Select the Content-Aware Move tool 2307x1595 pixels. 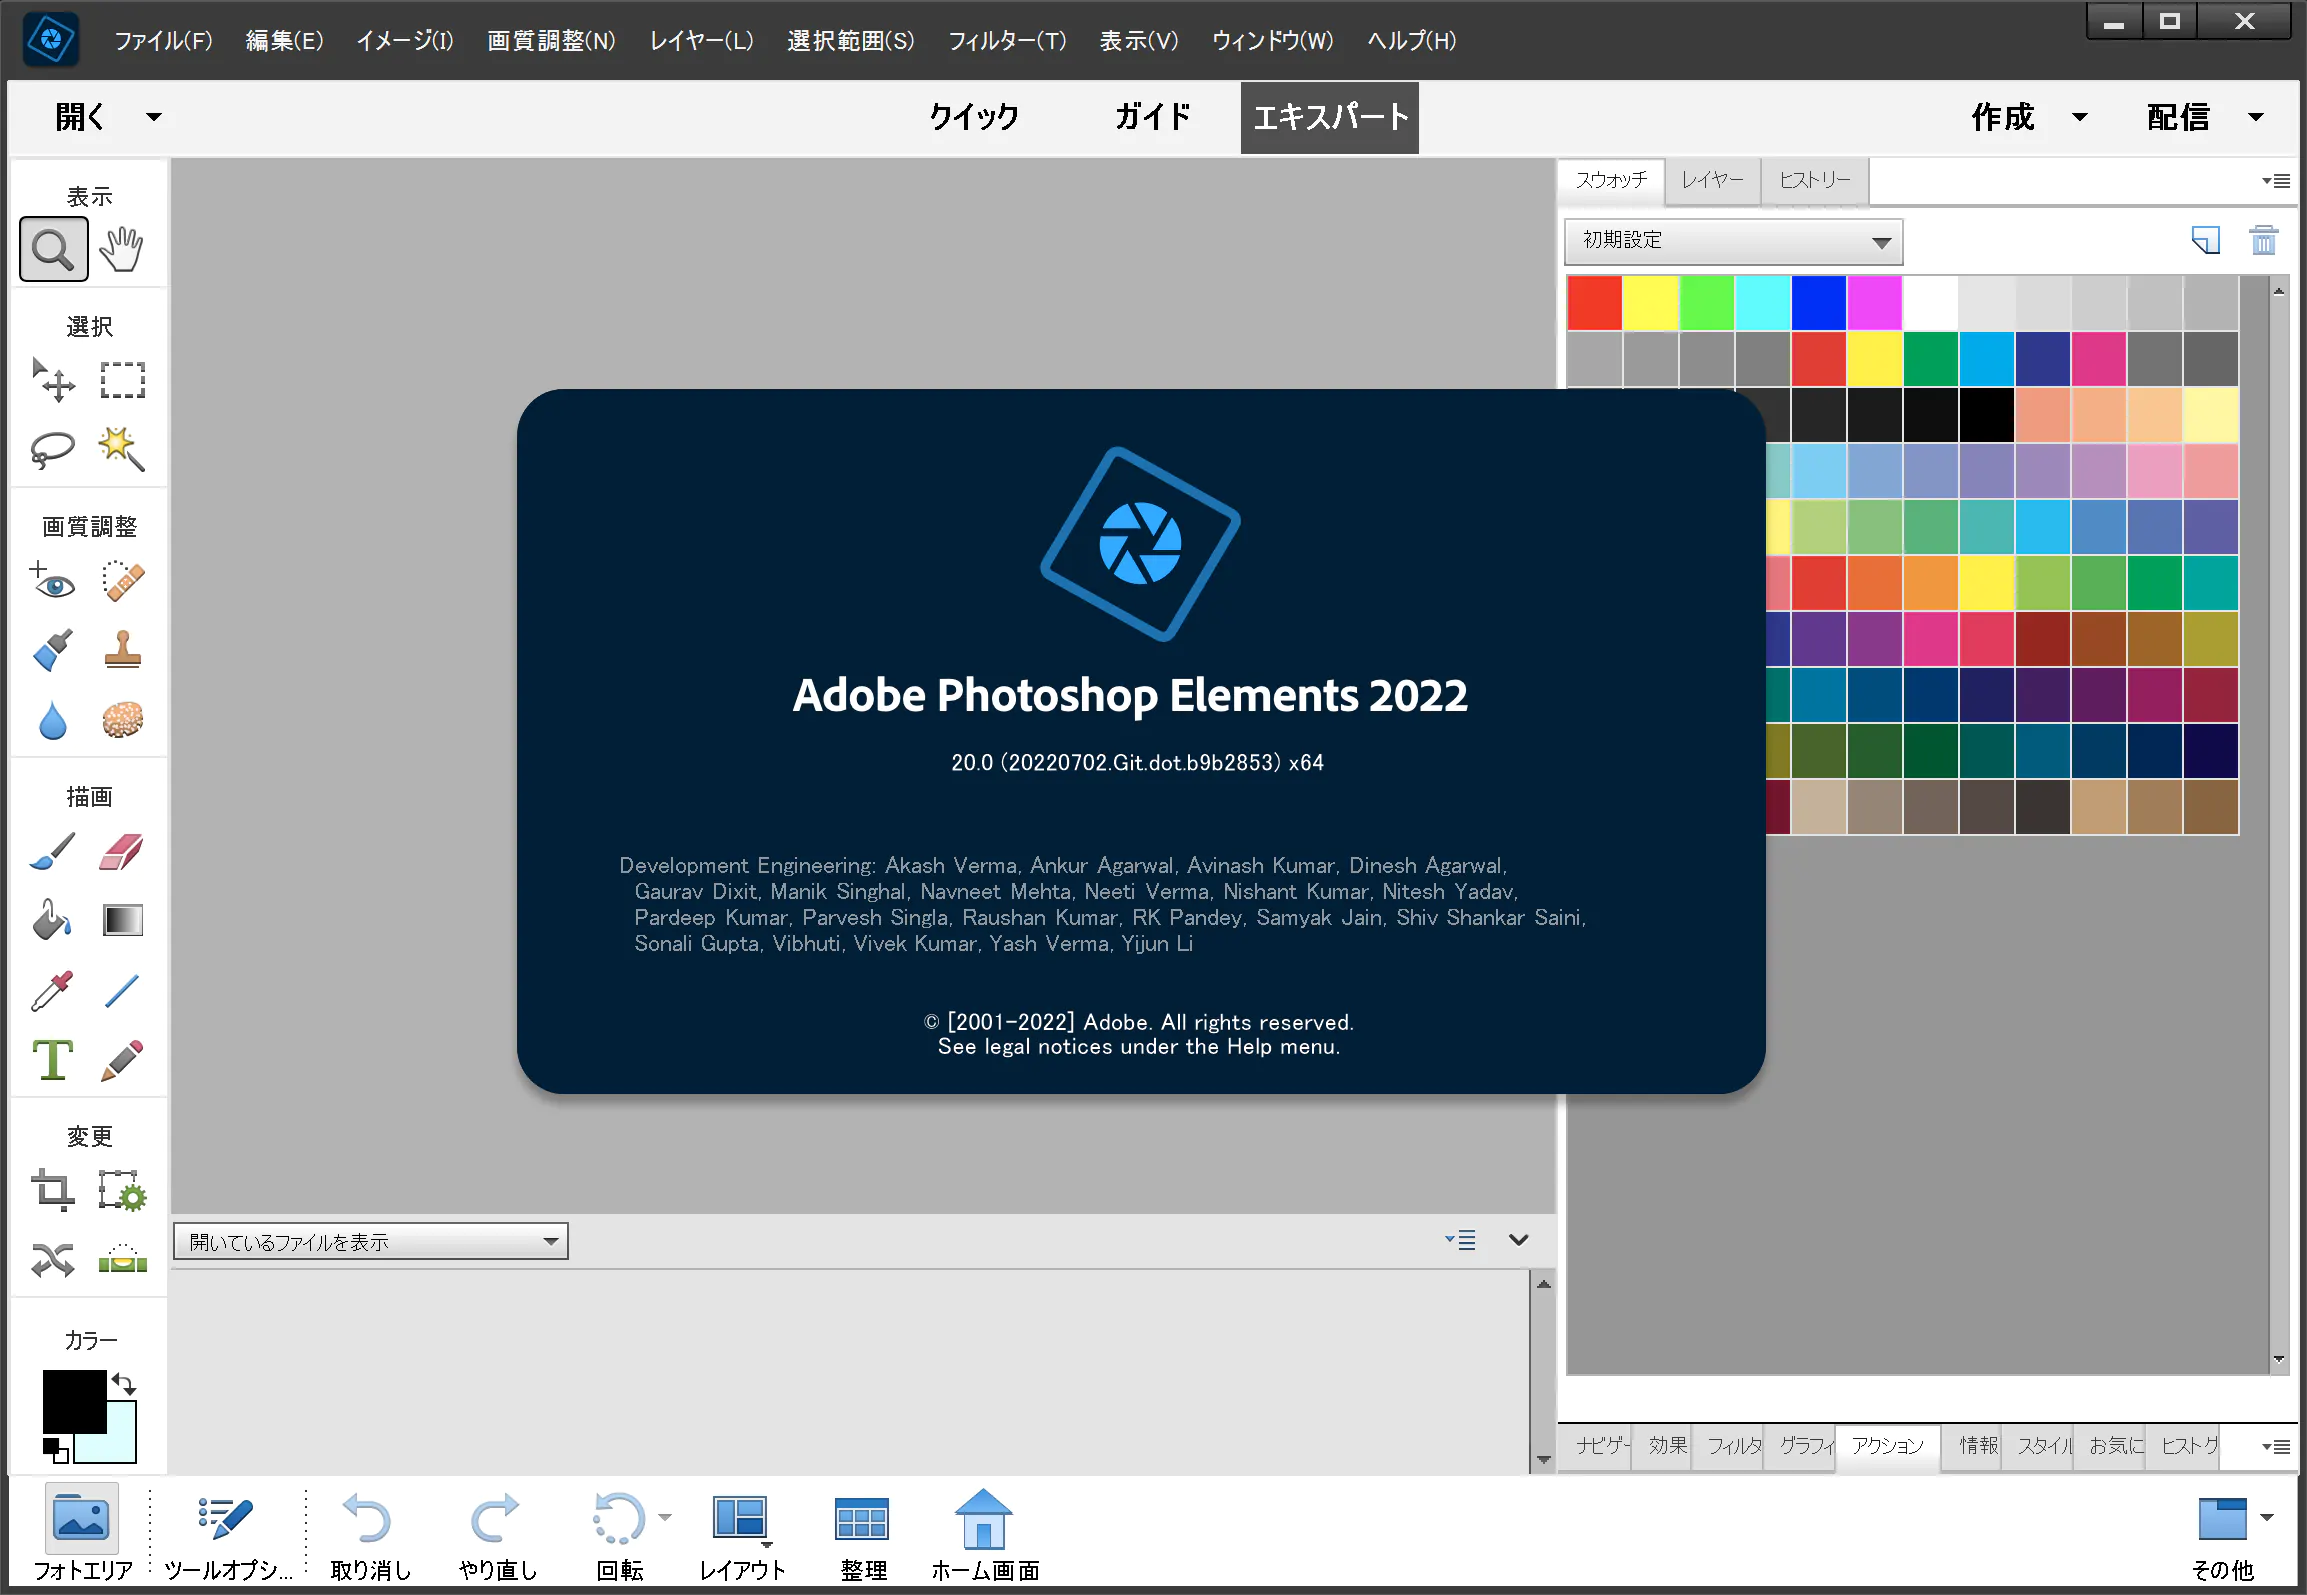[x=53, y=1260]
